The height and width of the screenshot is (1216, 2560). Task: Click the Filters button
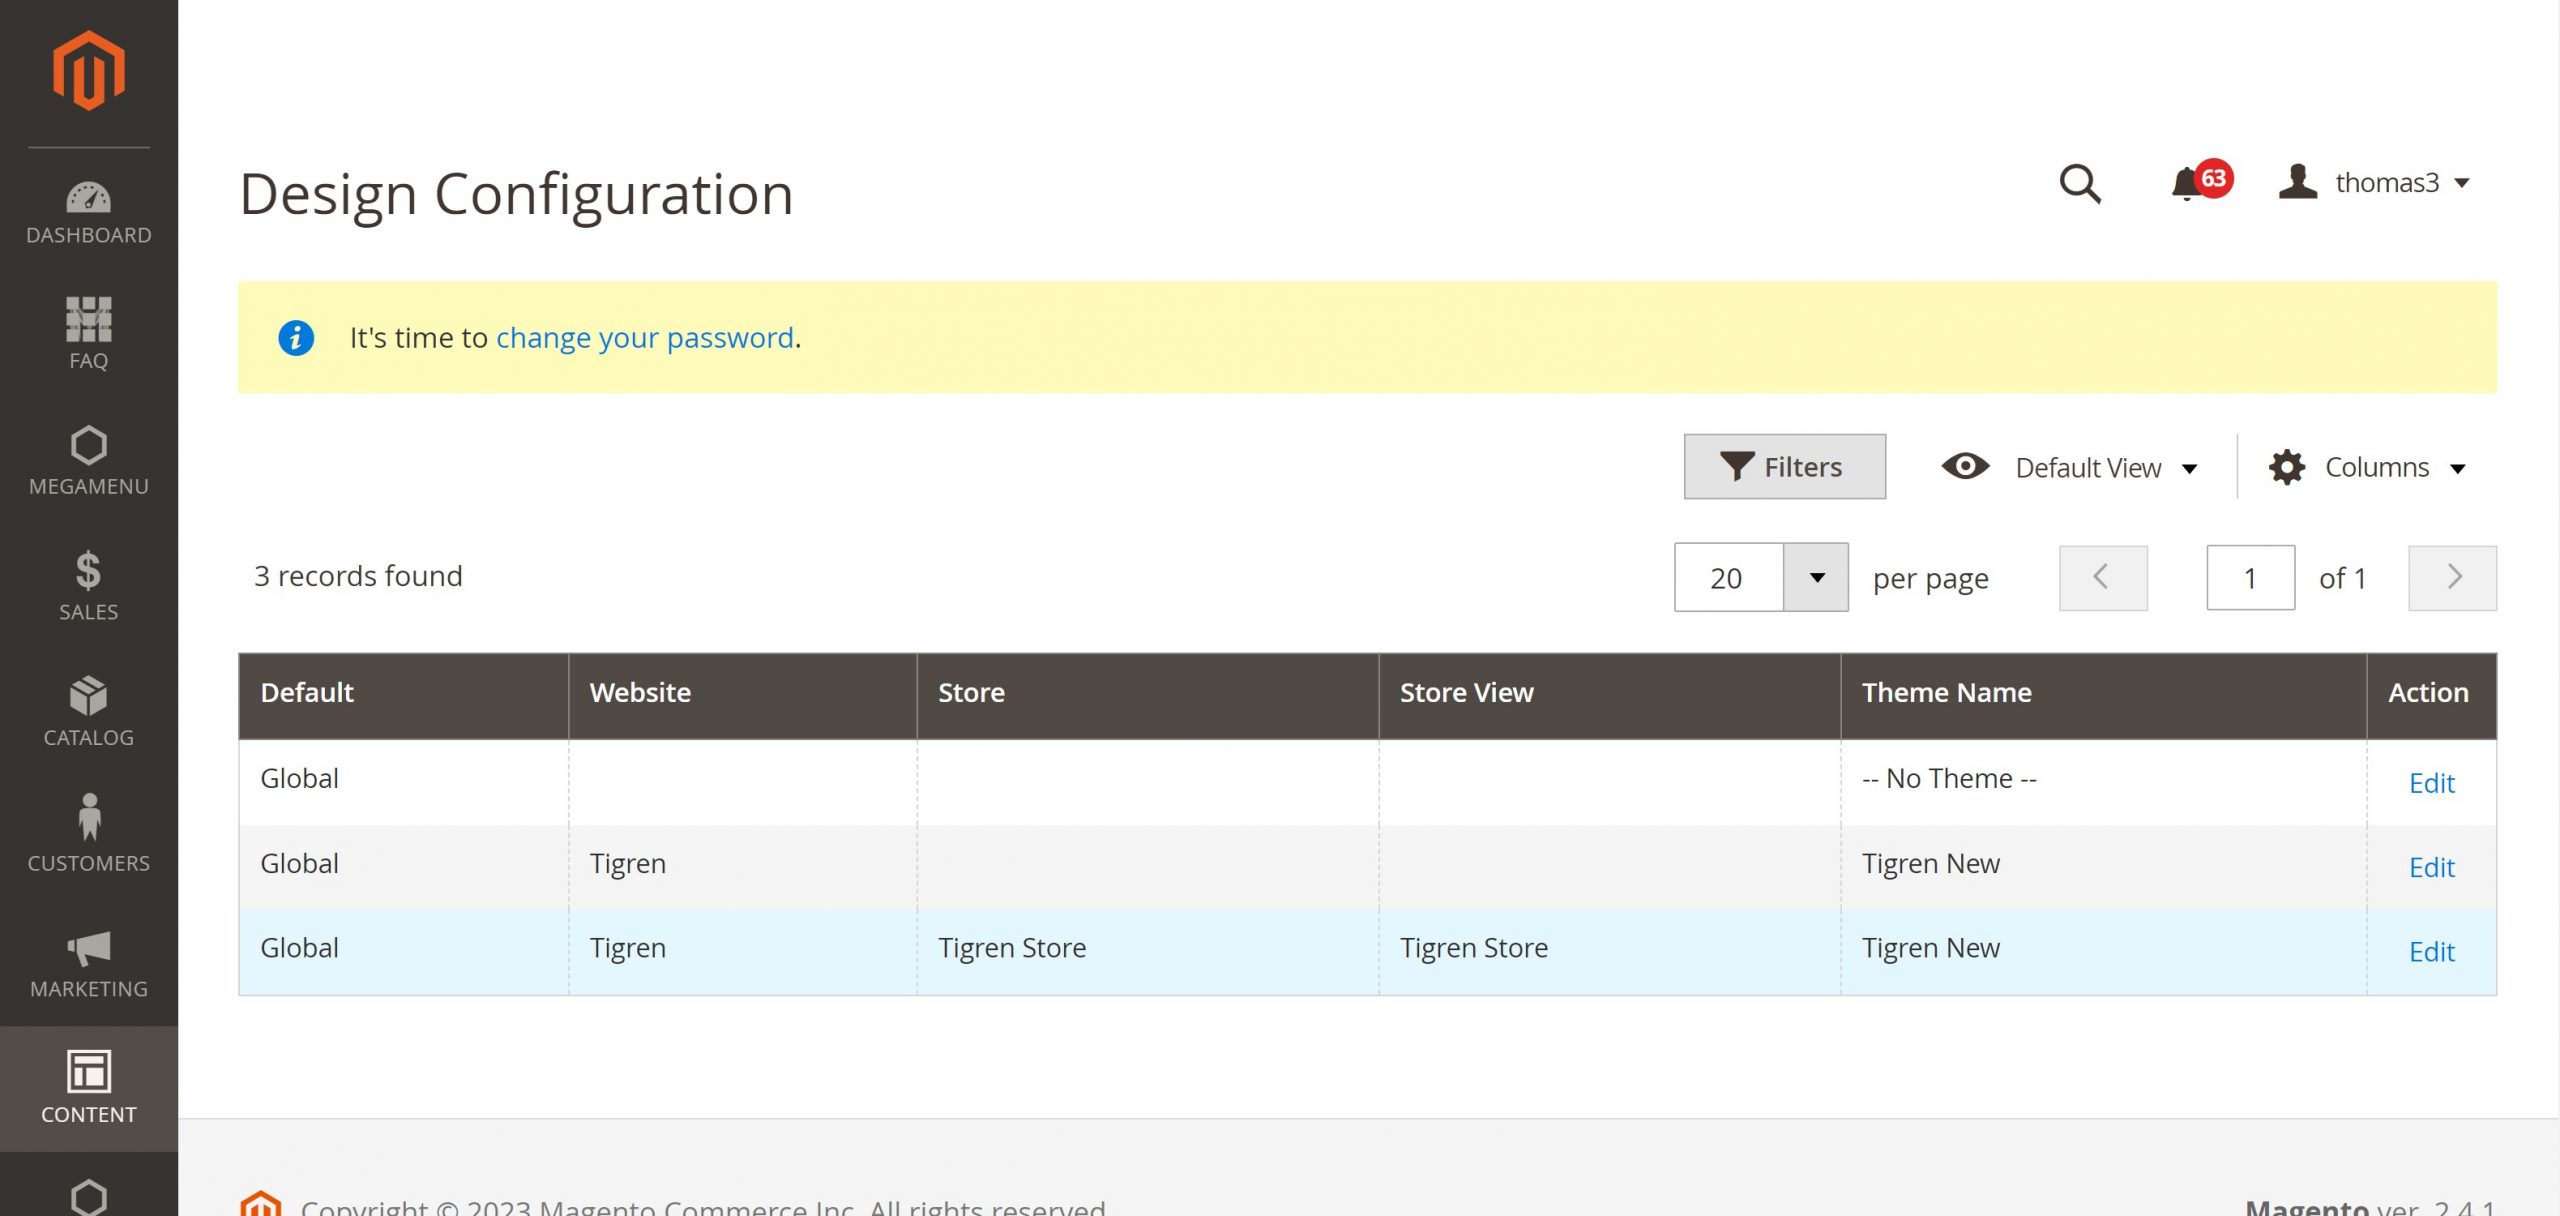click(x=1784, y=467)
